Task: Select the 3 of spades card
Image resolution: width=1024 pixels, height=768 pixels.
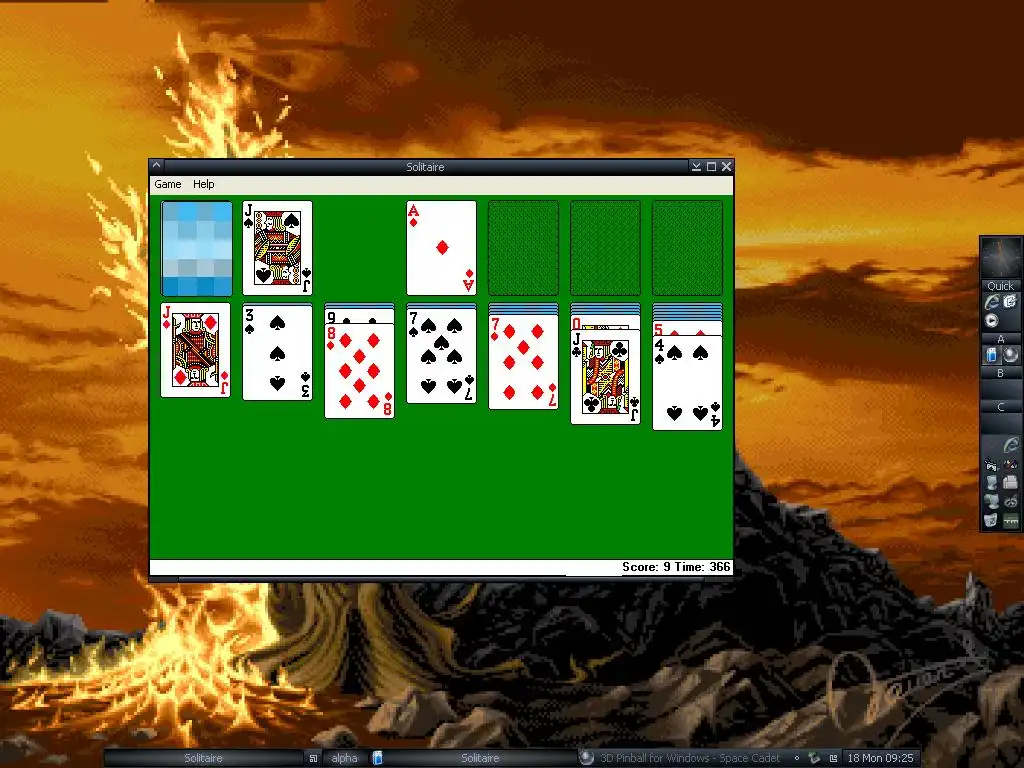Action: coord(277,352)
